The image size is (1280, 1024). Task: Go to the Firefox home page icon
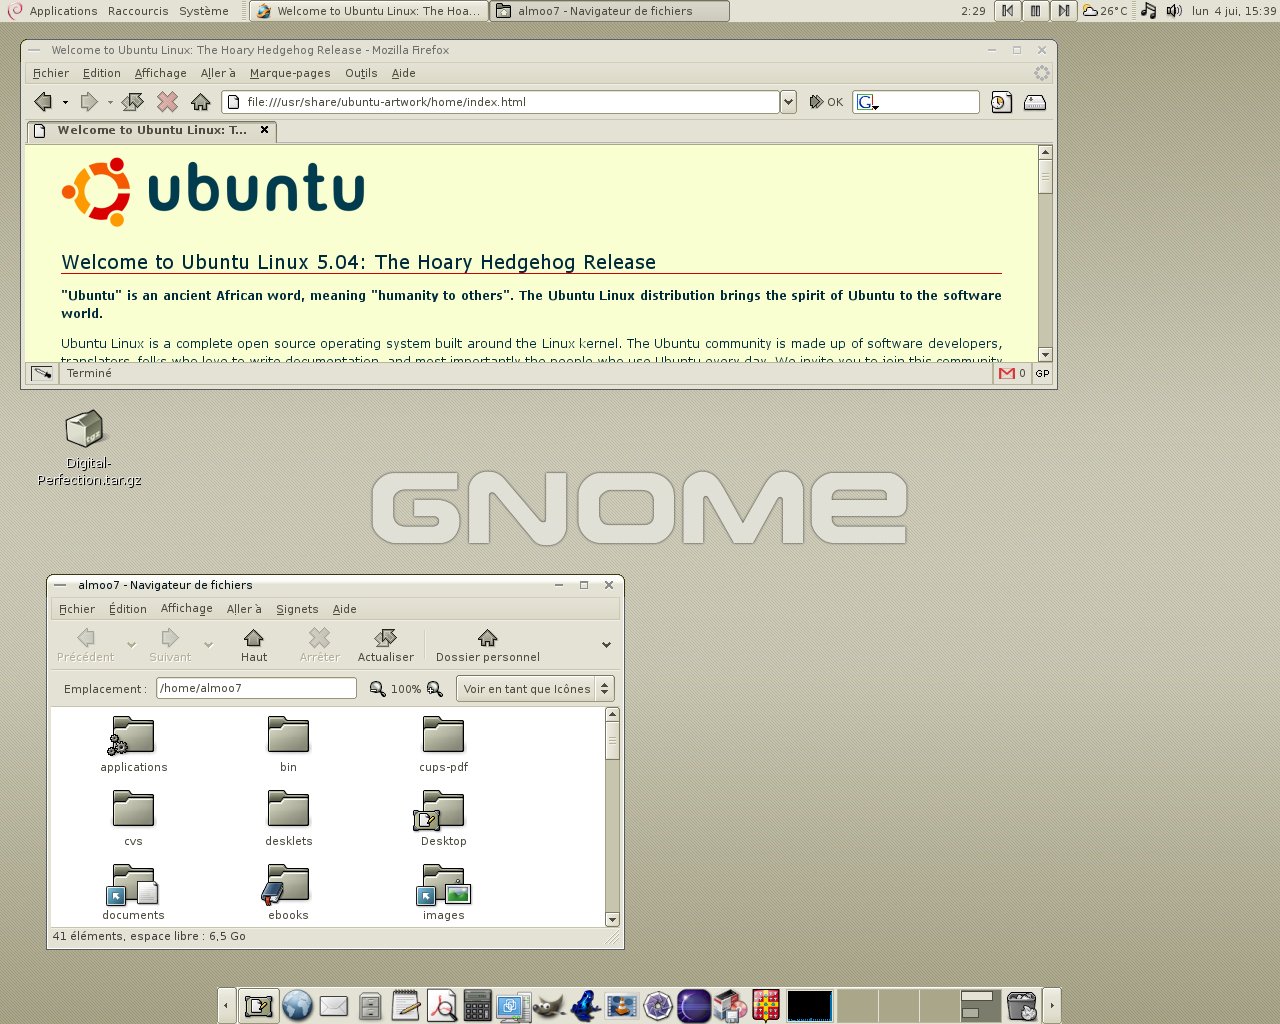[x=200, y=101]
